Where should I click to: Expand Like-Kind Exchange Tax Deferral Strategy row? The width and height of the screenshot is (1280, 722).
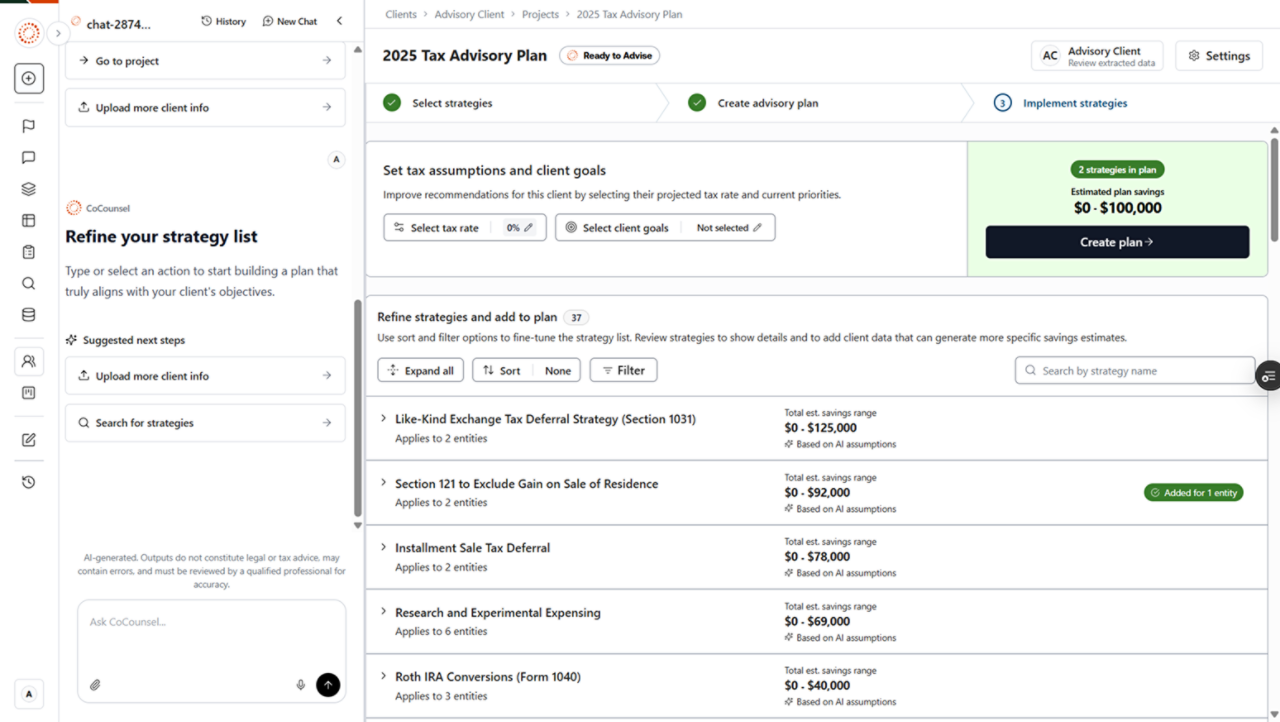click(384, 419)
